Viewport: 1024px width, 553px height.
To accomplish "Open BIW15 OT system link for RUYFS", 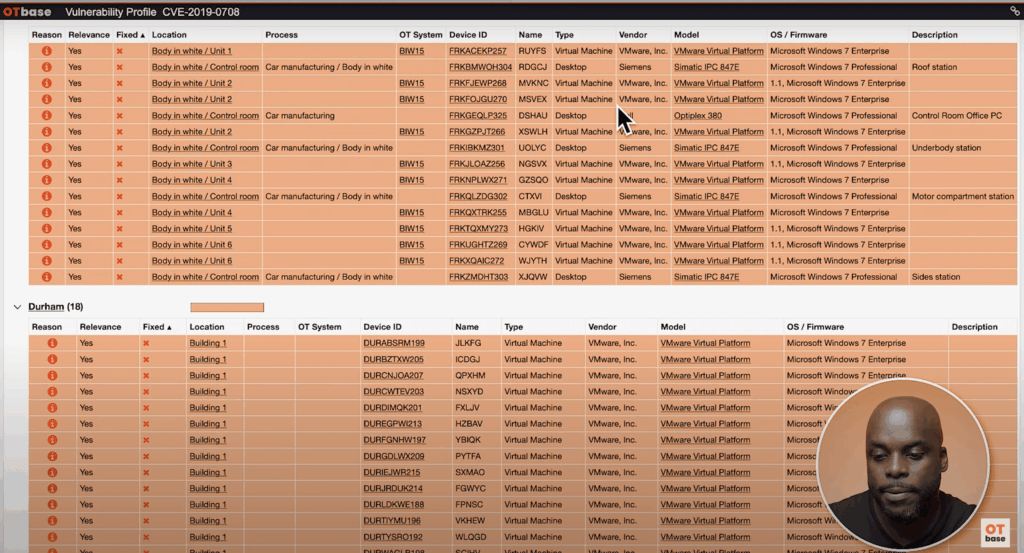I will [410, 51].
